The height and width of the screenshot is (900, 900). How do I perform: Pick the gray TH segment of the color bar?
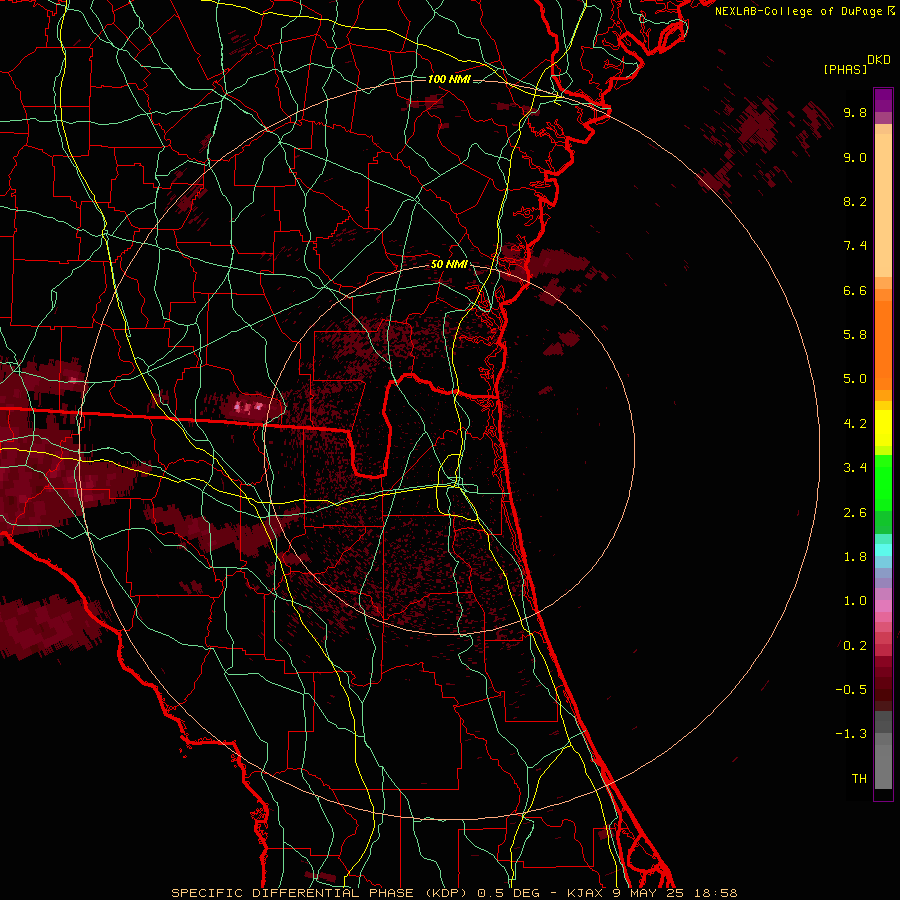[x=883, y=767]
